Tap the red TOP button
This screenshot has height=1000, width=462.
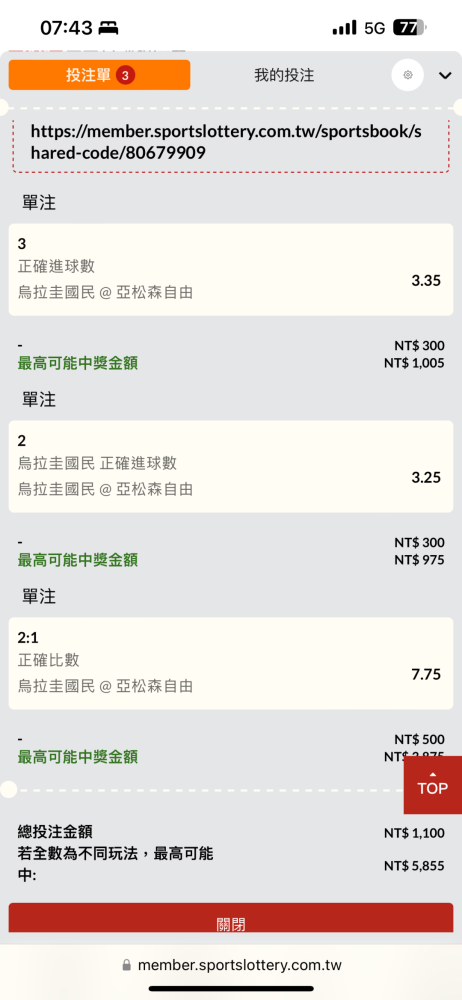(433, 785)
